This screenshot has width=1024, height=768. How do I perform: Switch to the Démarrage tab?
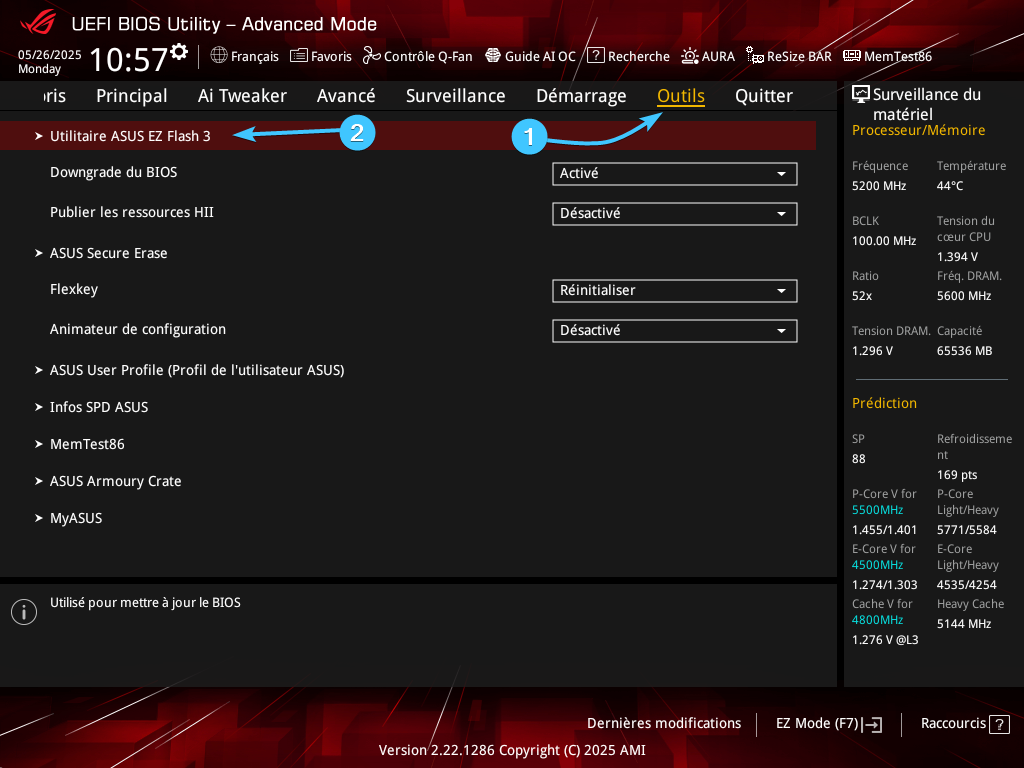click(x=581, y=97)
